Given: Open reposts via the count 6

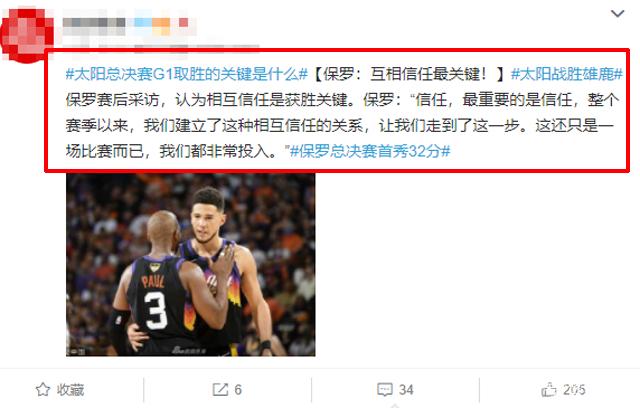Looking at the screenshot, I should click(238, 390).
